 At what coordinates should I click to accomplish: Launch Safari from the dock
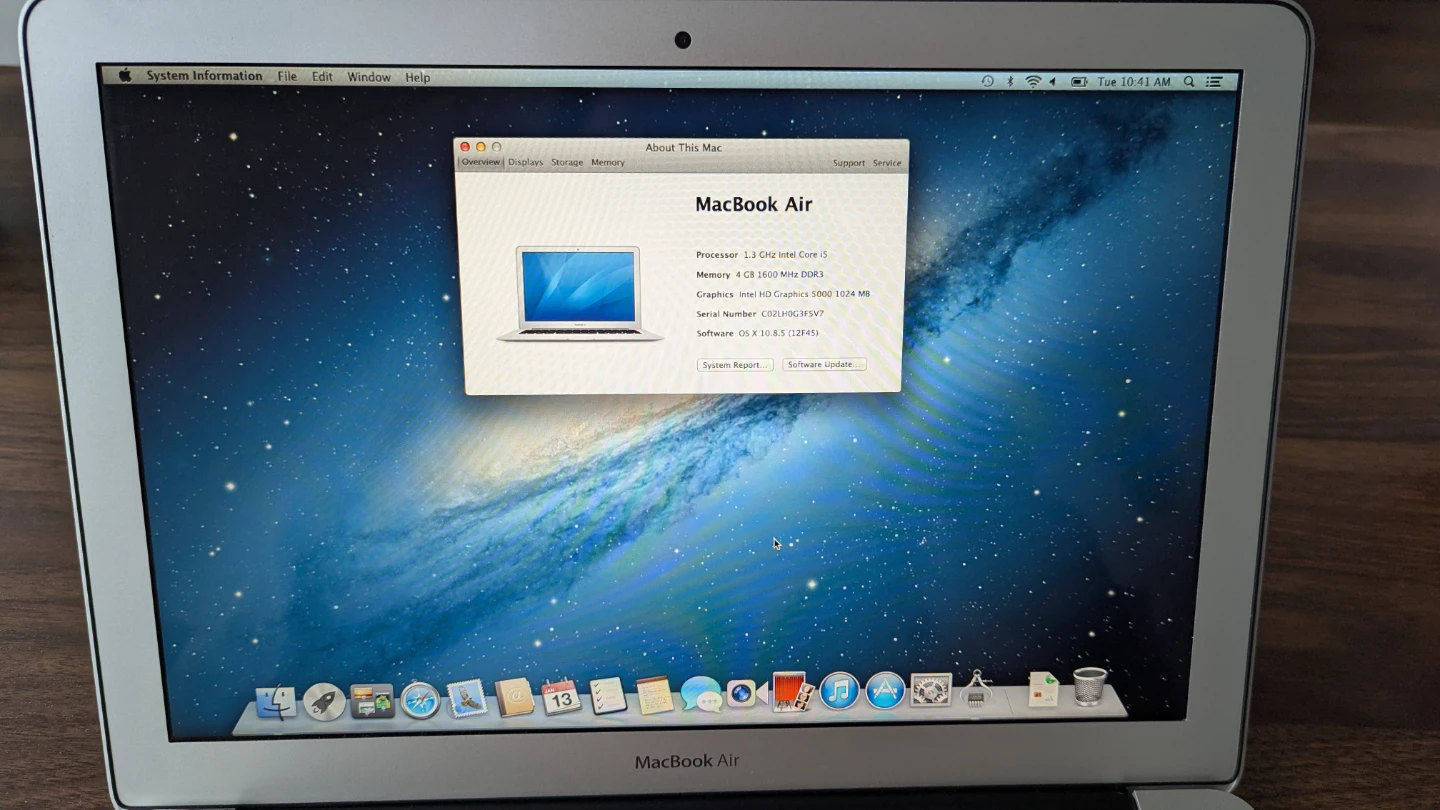(420, 700)
